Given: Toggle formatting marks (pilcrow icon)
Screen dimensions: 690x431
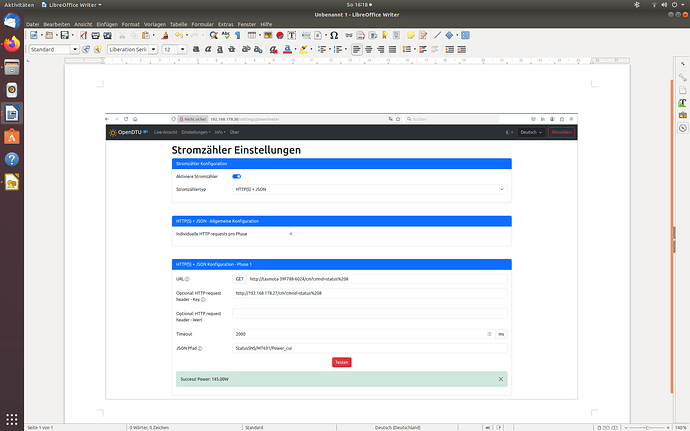Looking at the screenshot, I should point(238,35).
